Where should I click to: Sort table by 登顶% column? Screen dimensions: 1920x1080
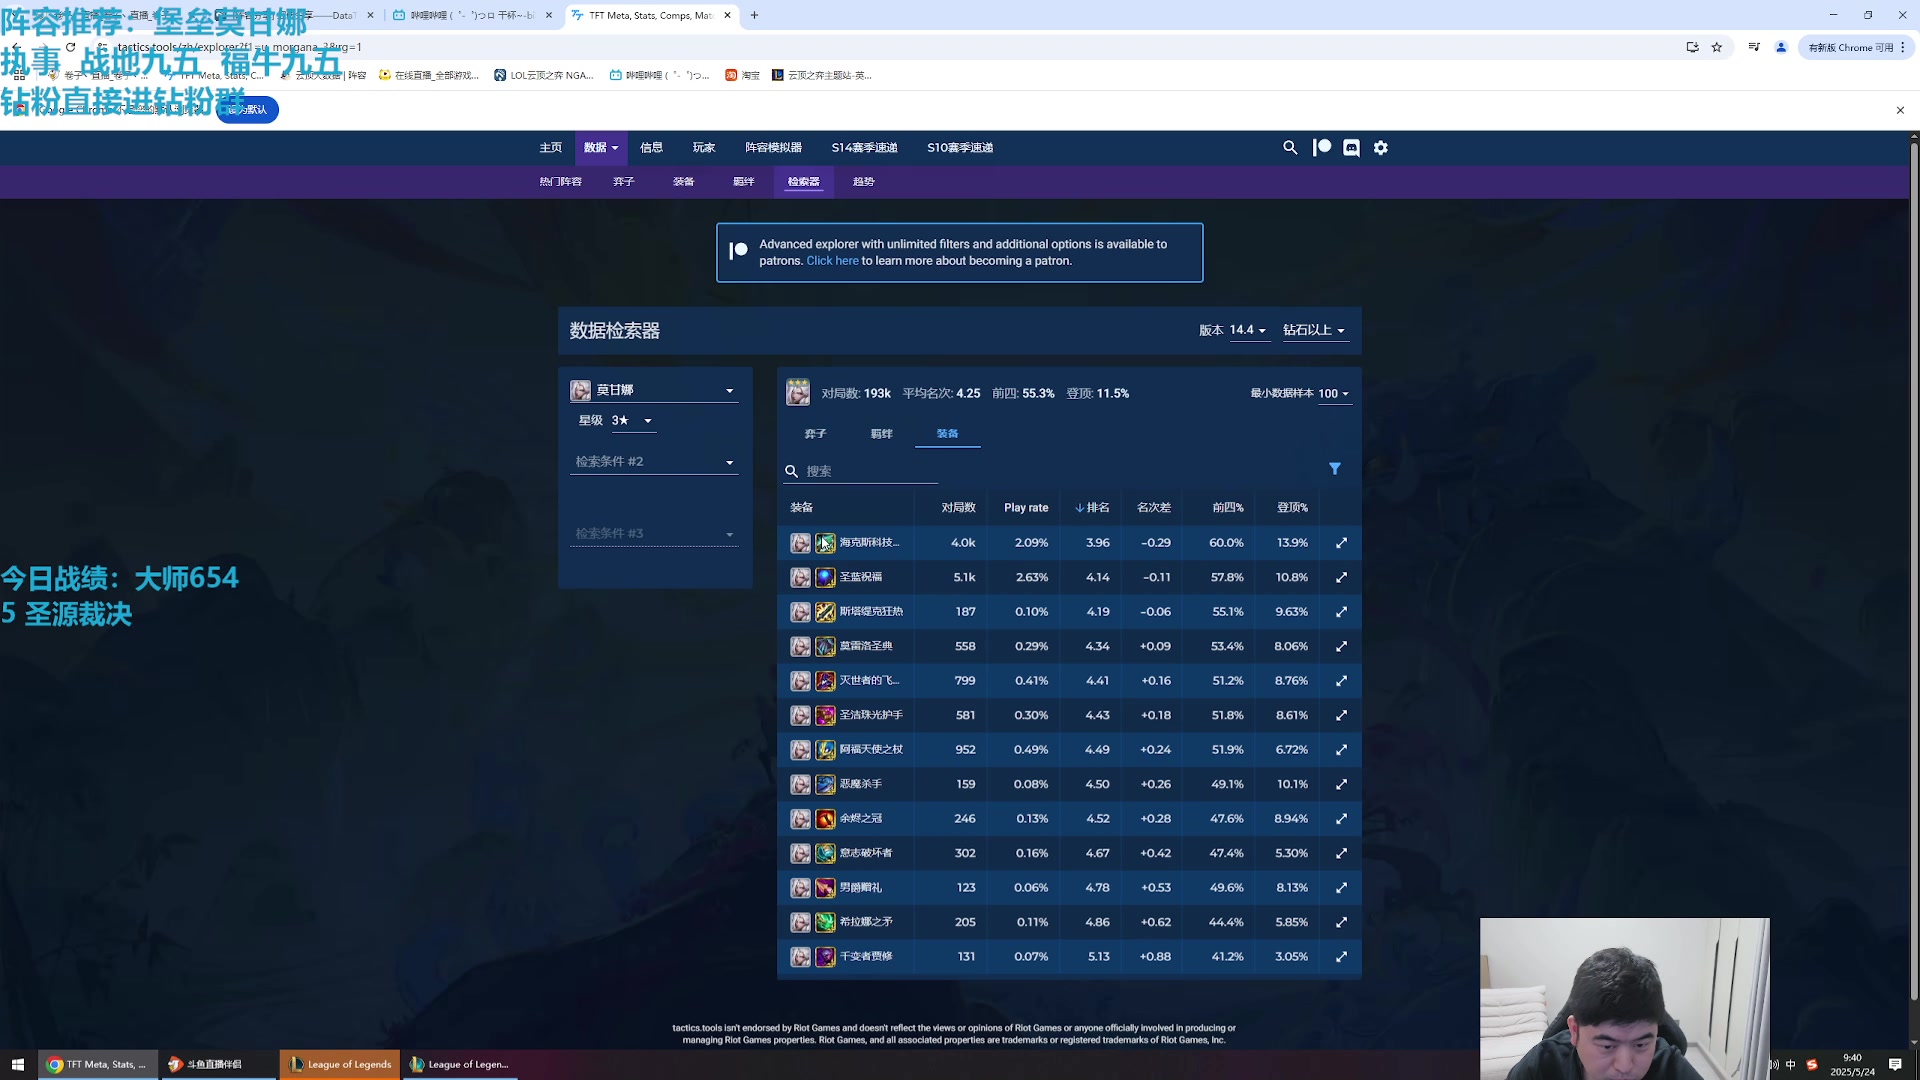1292,508
